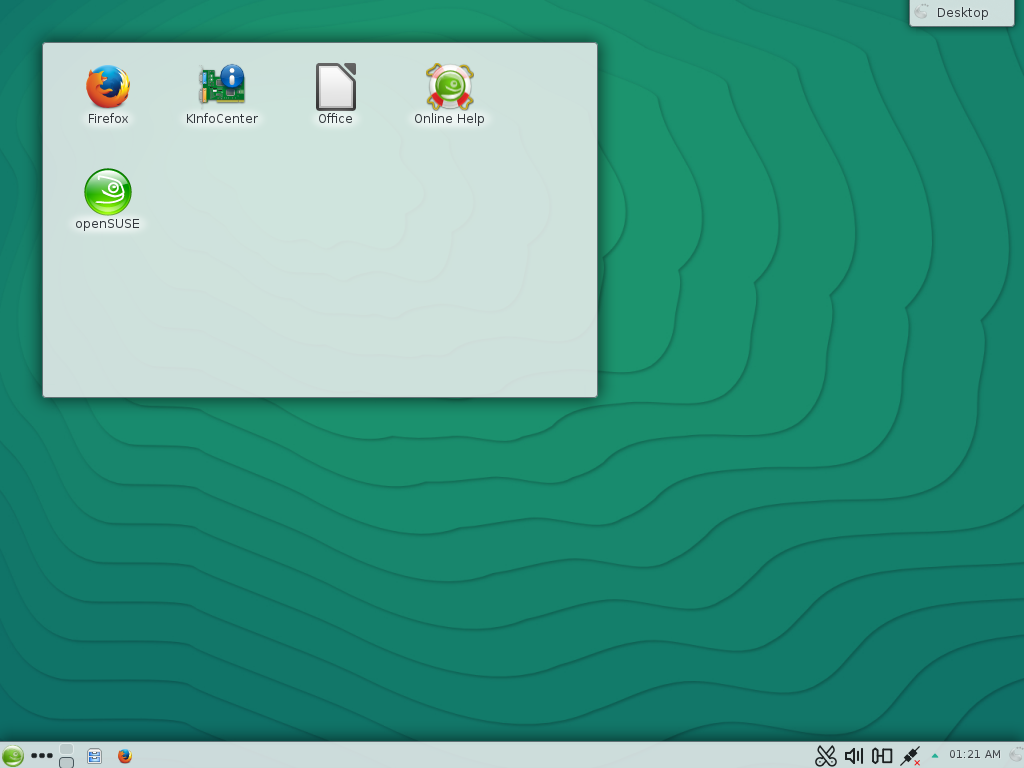
Task: Open the volume control speaker icon
Action: click(853, 756)
